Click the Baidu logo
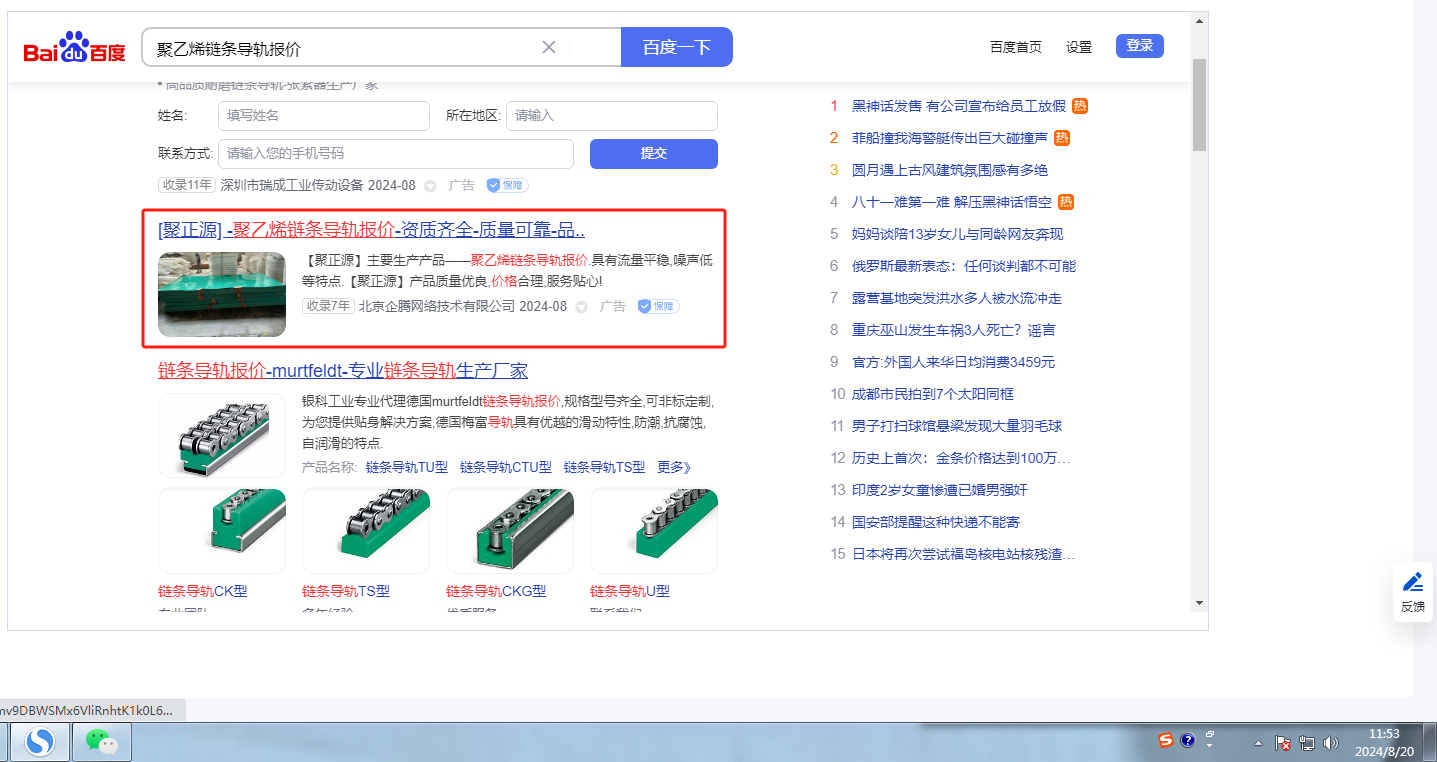Screen dimensions: 1437x762 point(75,47)
